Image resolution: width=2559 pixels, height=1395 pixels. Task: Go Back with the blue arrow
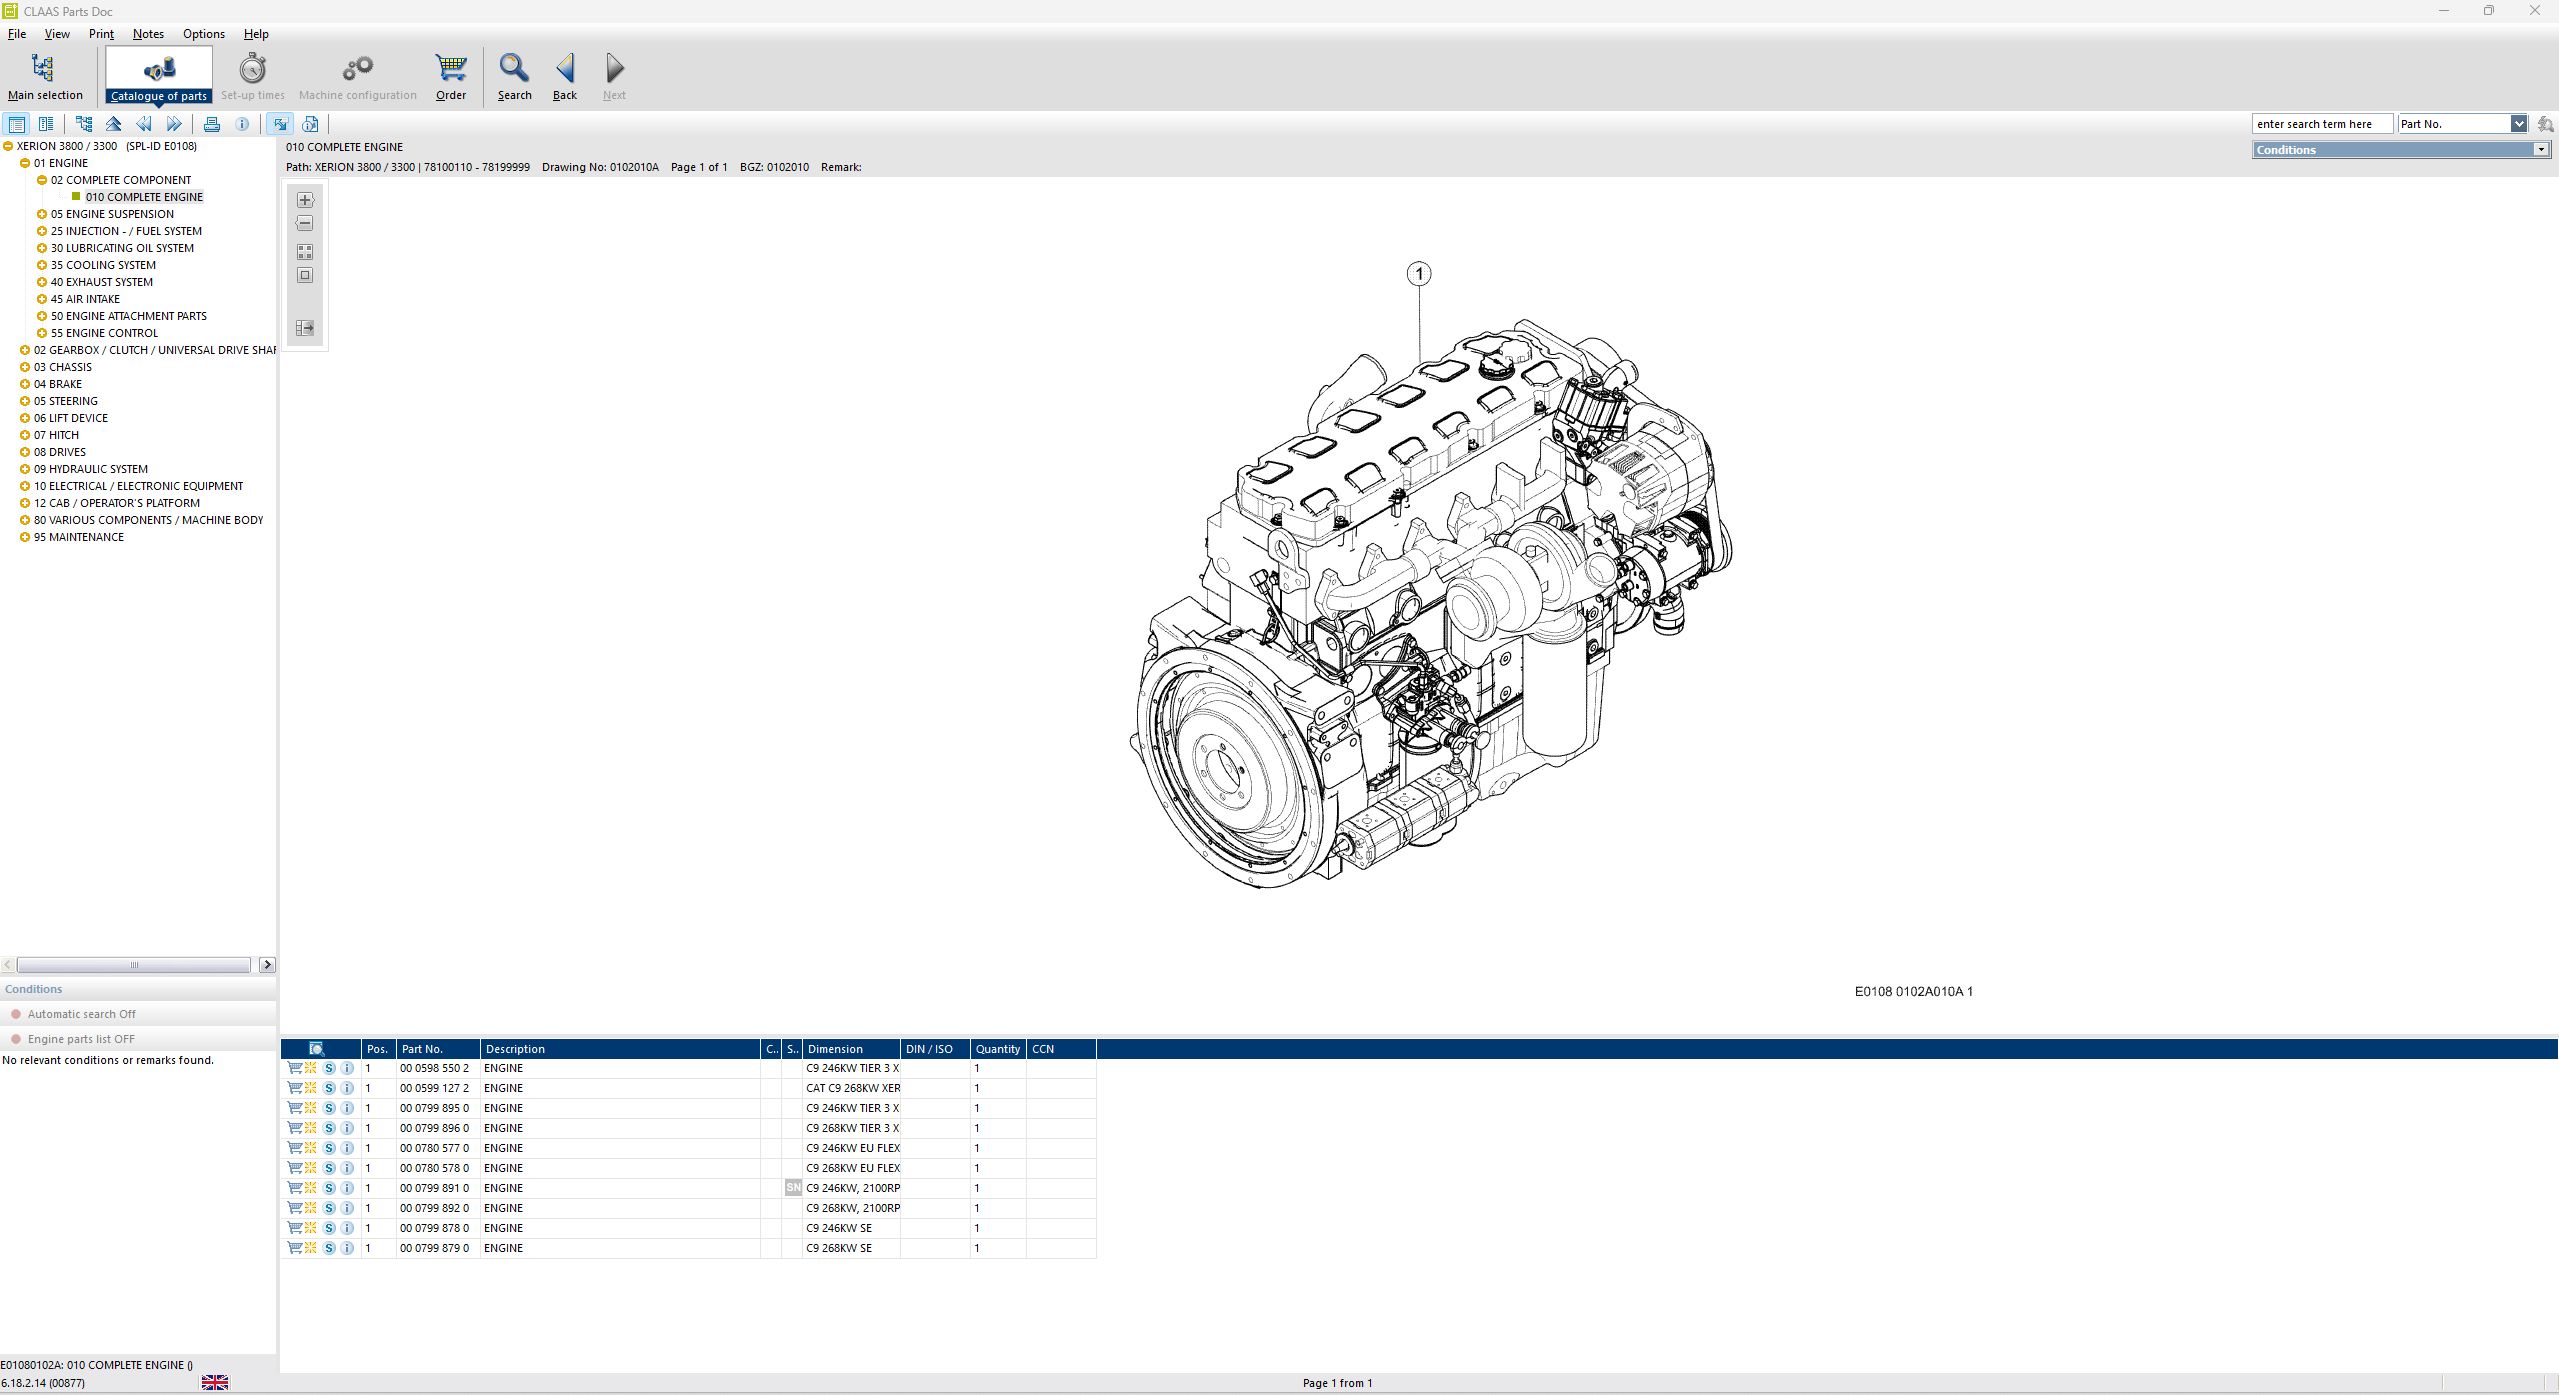coord(565,76)
